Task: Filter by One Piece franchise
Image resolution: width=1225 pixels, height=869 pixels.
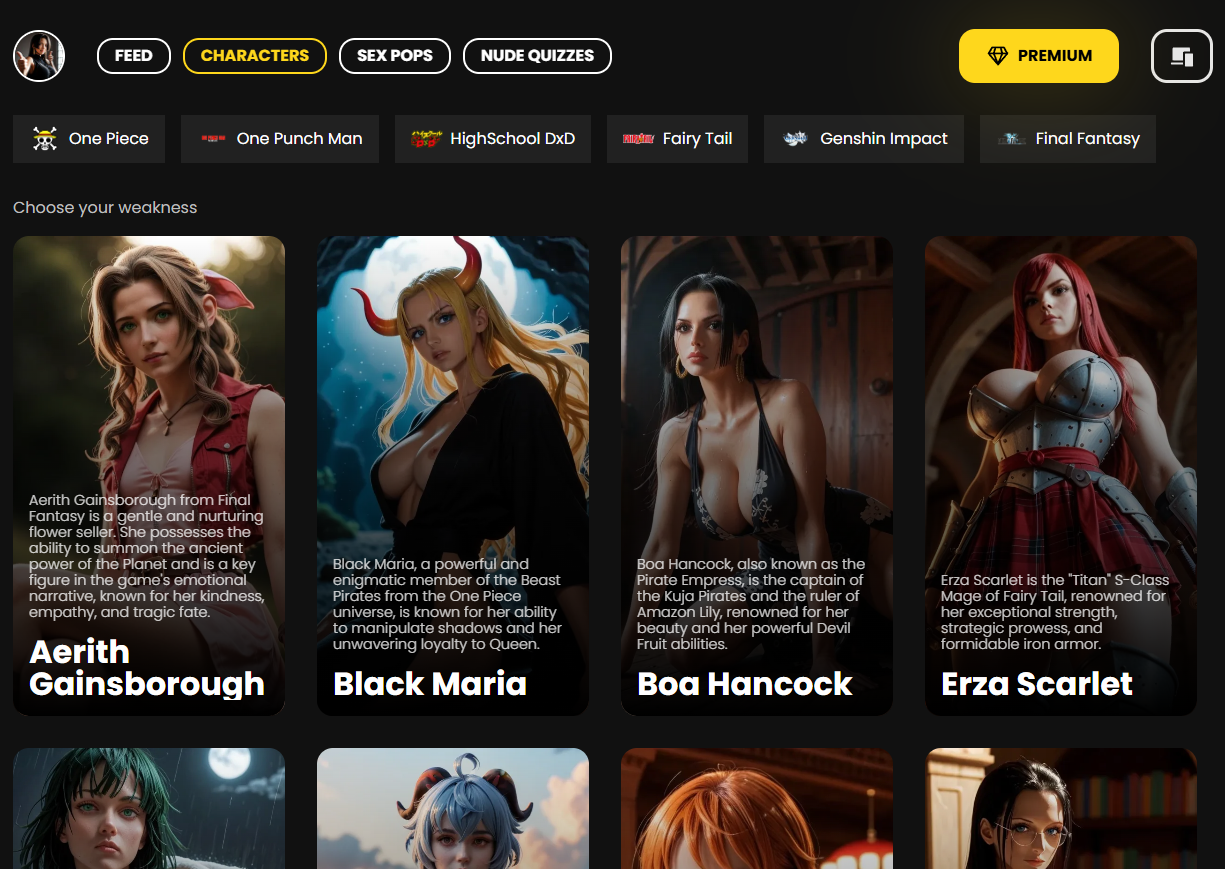Action: pyautogui.click(x=89, y=139)
